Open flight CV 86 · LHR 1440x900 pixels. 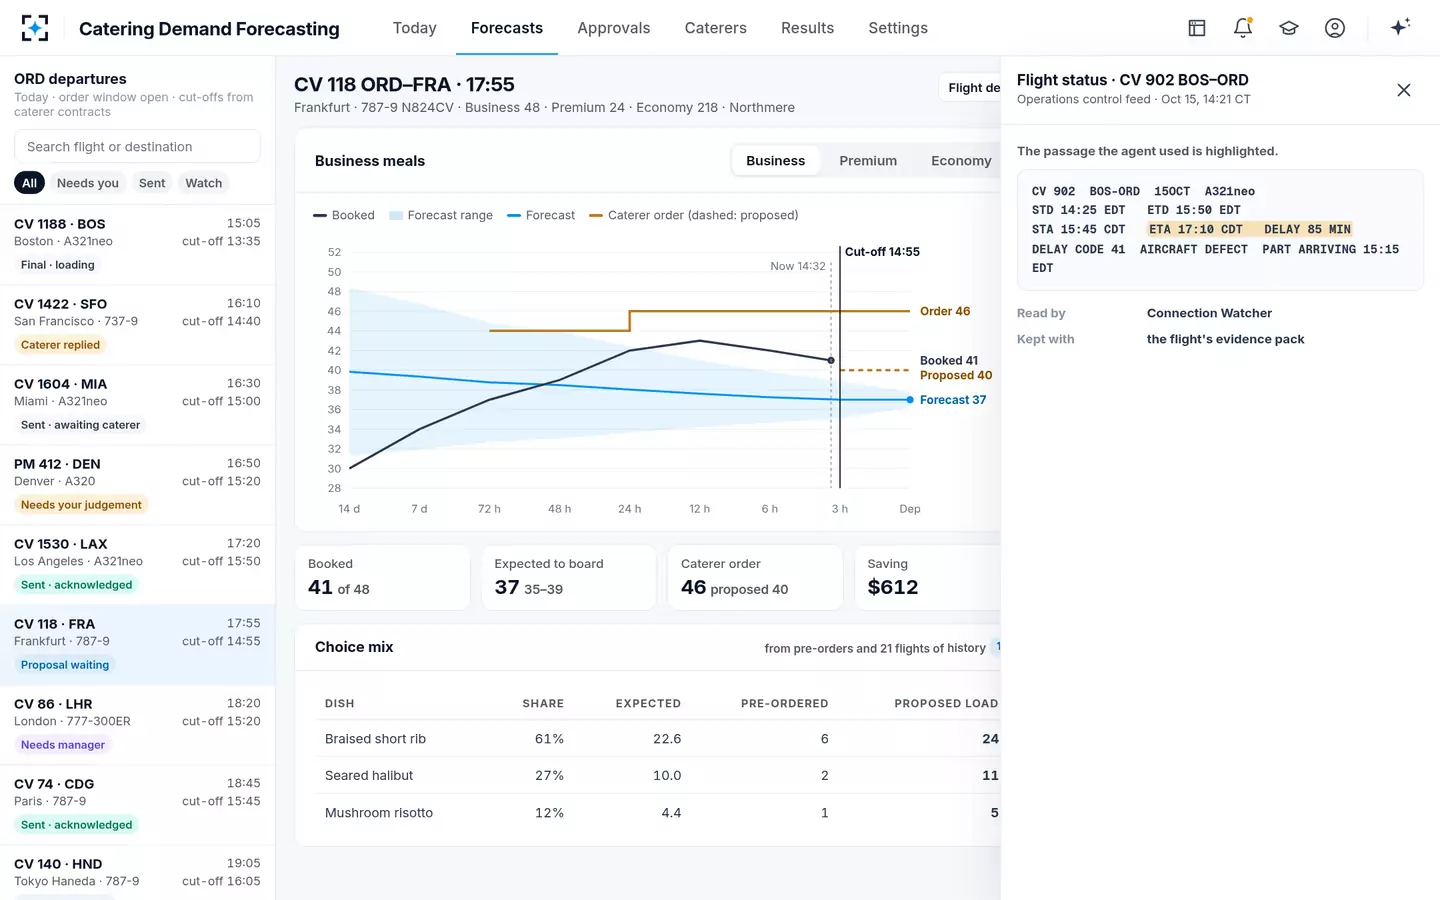coord(137,725)
